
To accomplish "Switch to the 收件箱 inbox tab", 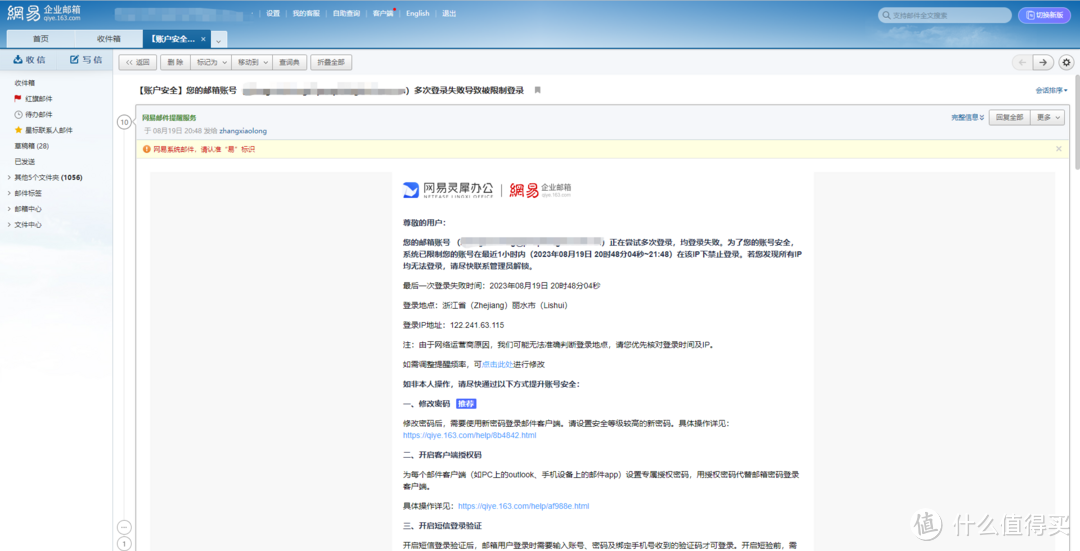I will 109,39.
